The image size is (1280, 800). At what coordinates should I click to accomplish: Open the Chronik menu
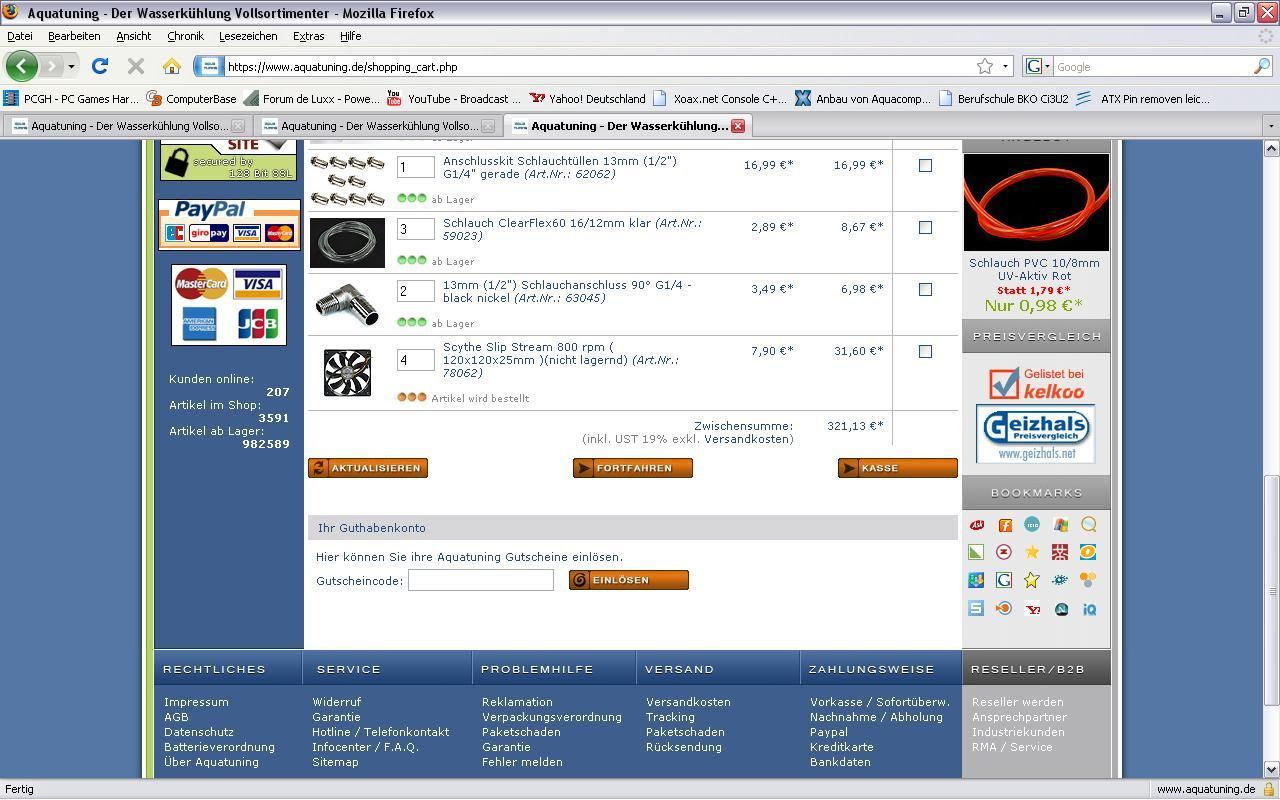coord(185,36)
